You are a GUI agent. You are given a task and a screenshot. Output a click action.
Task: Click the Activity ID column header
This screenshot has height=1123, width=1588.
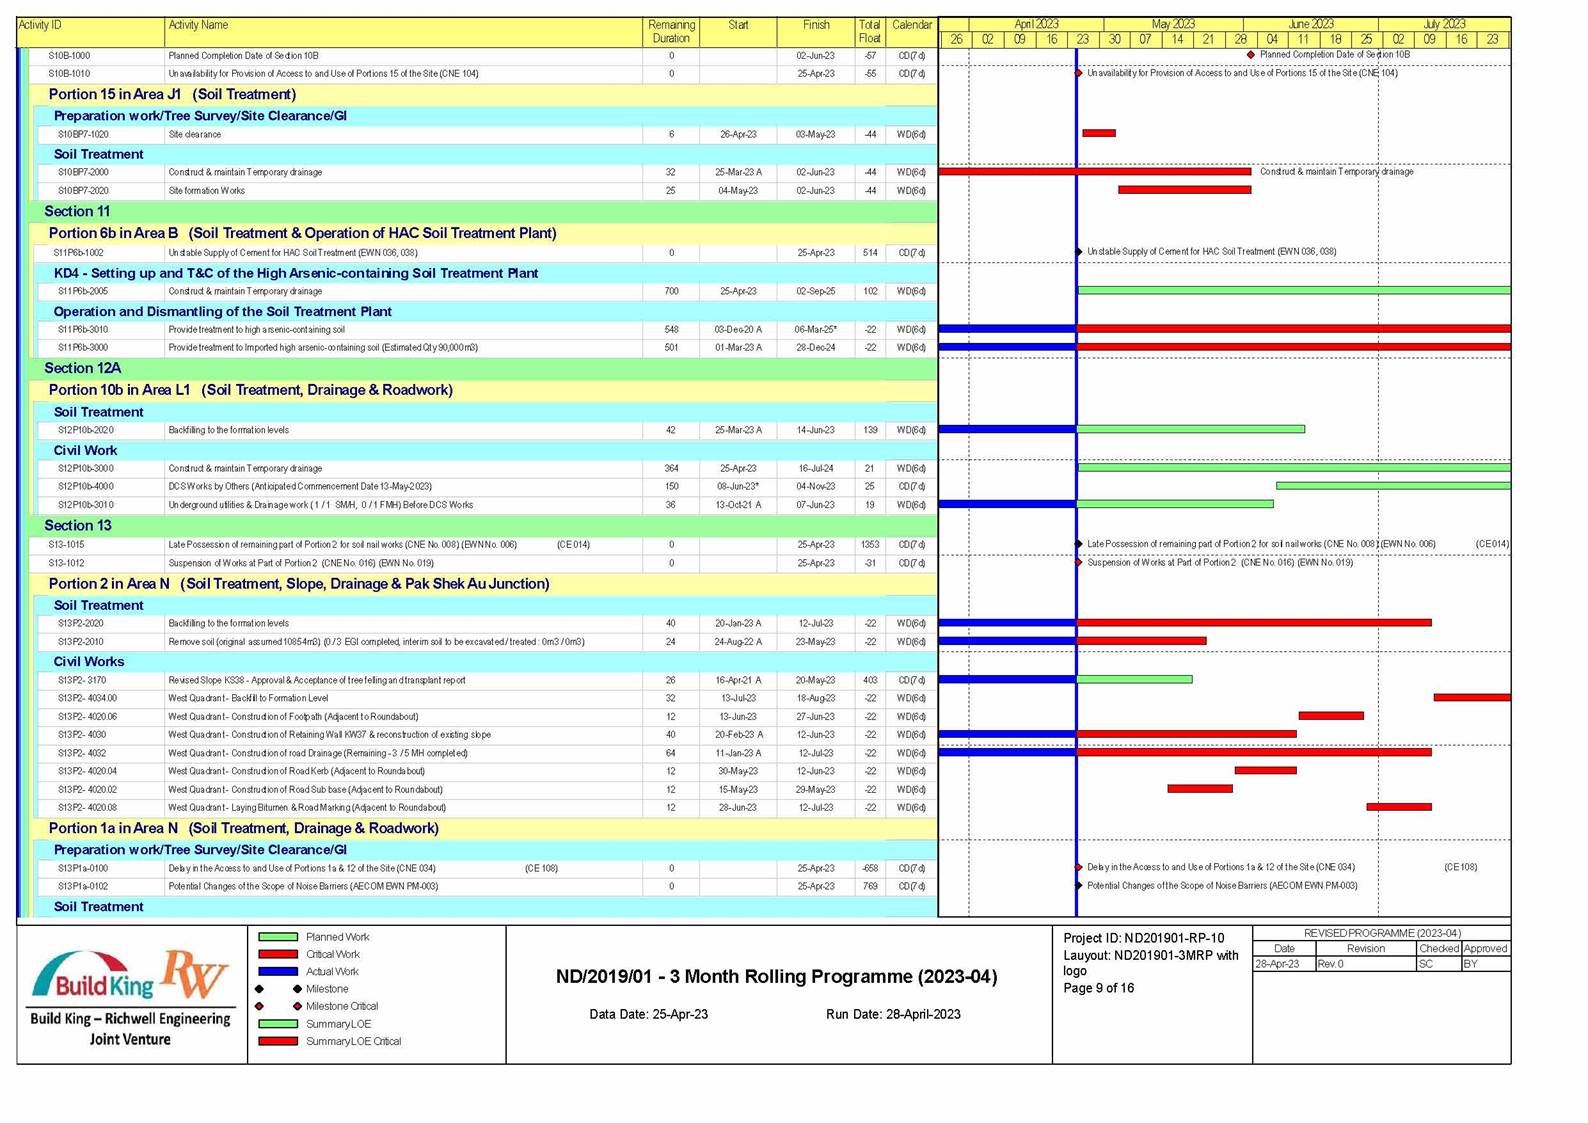click(x=91, y=31)
